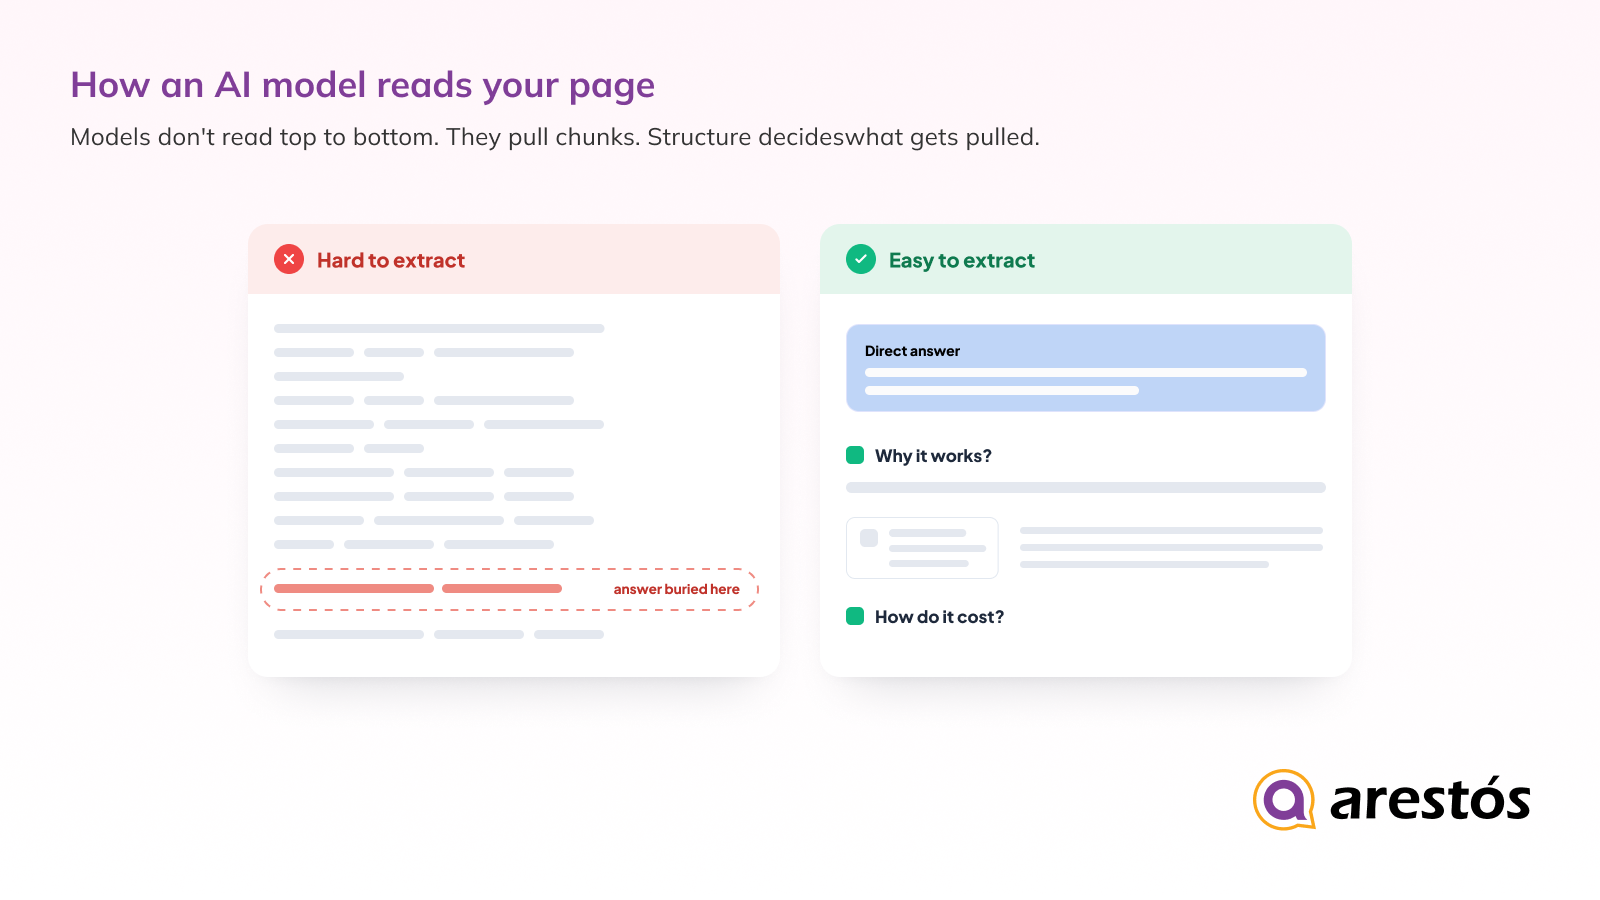Click the green checkmark icon beside Easy to extract

(861, 259)
